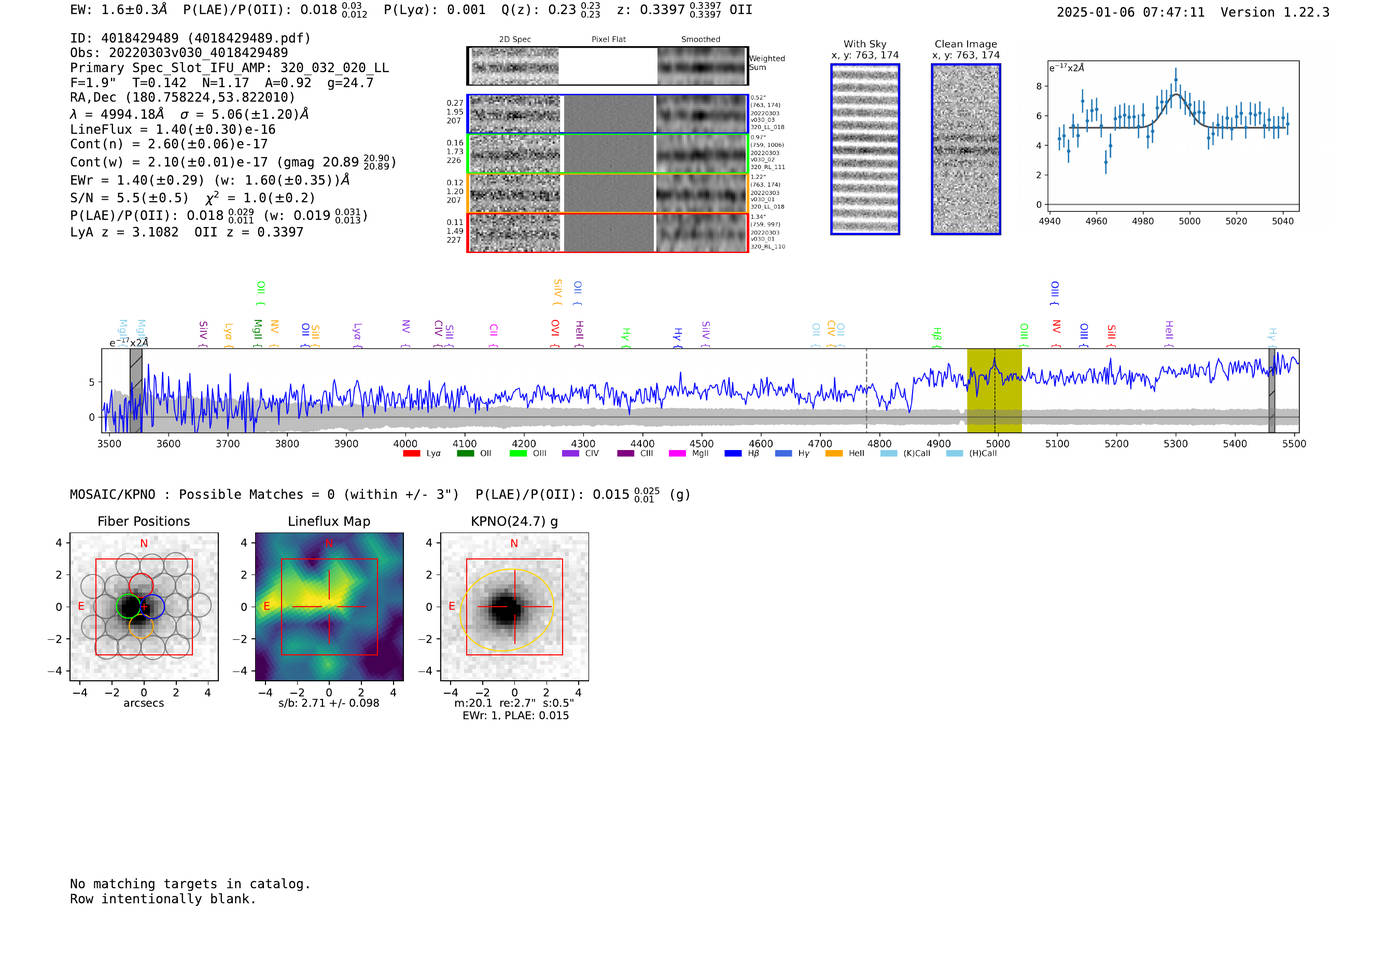Click the Row intentionally blank text
Screen dimensions: 1400x953
point(163,899)
